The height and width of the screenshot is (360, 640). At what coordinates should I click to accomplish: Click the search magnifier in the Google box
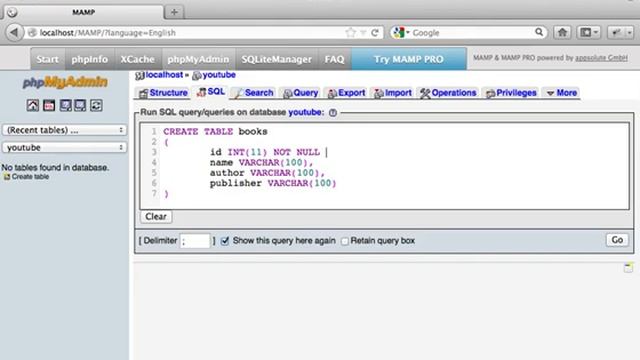click(539, 32)
